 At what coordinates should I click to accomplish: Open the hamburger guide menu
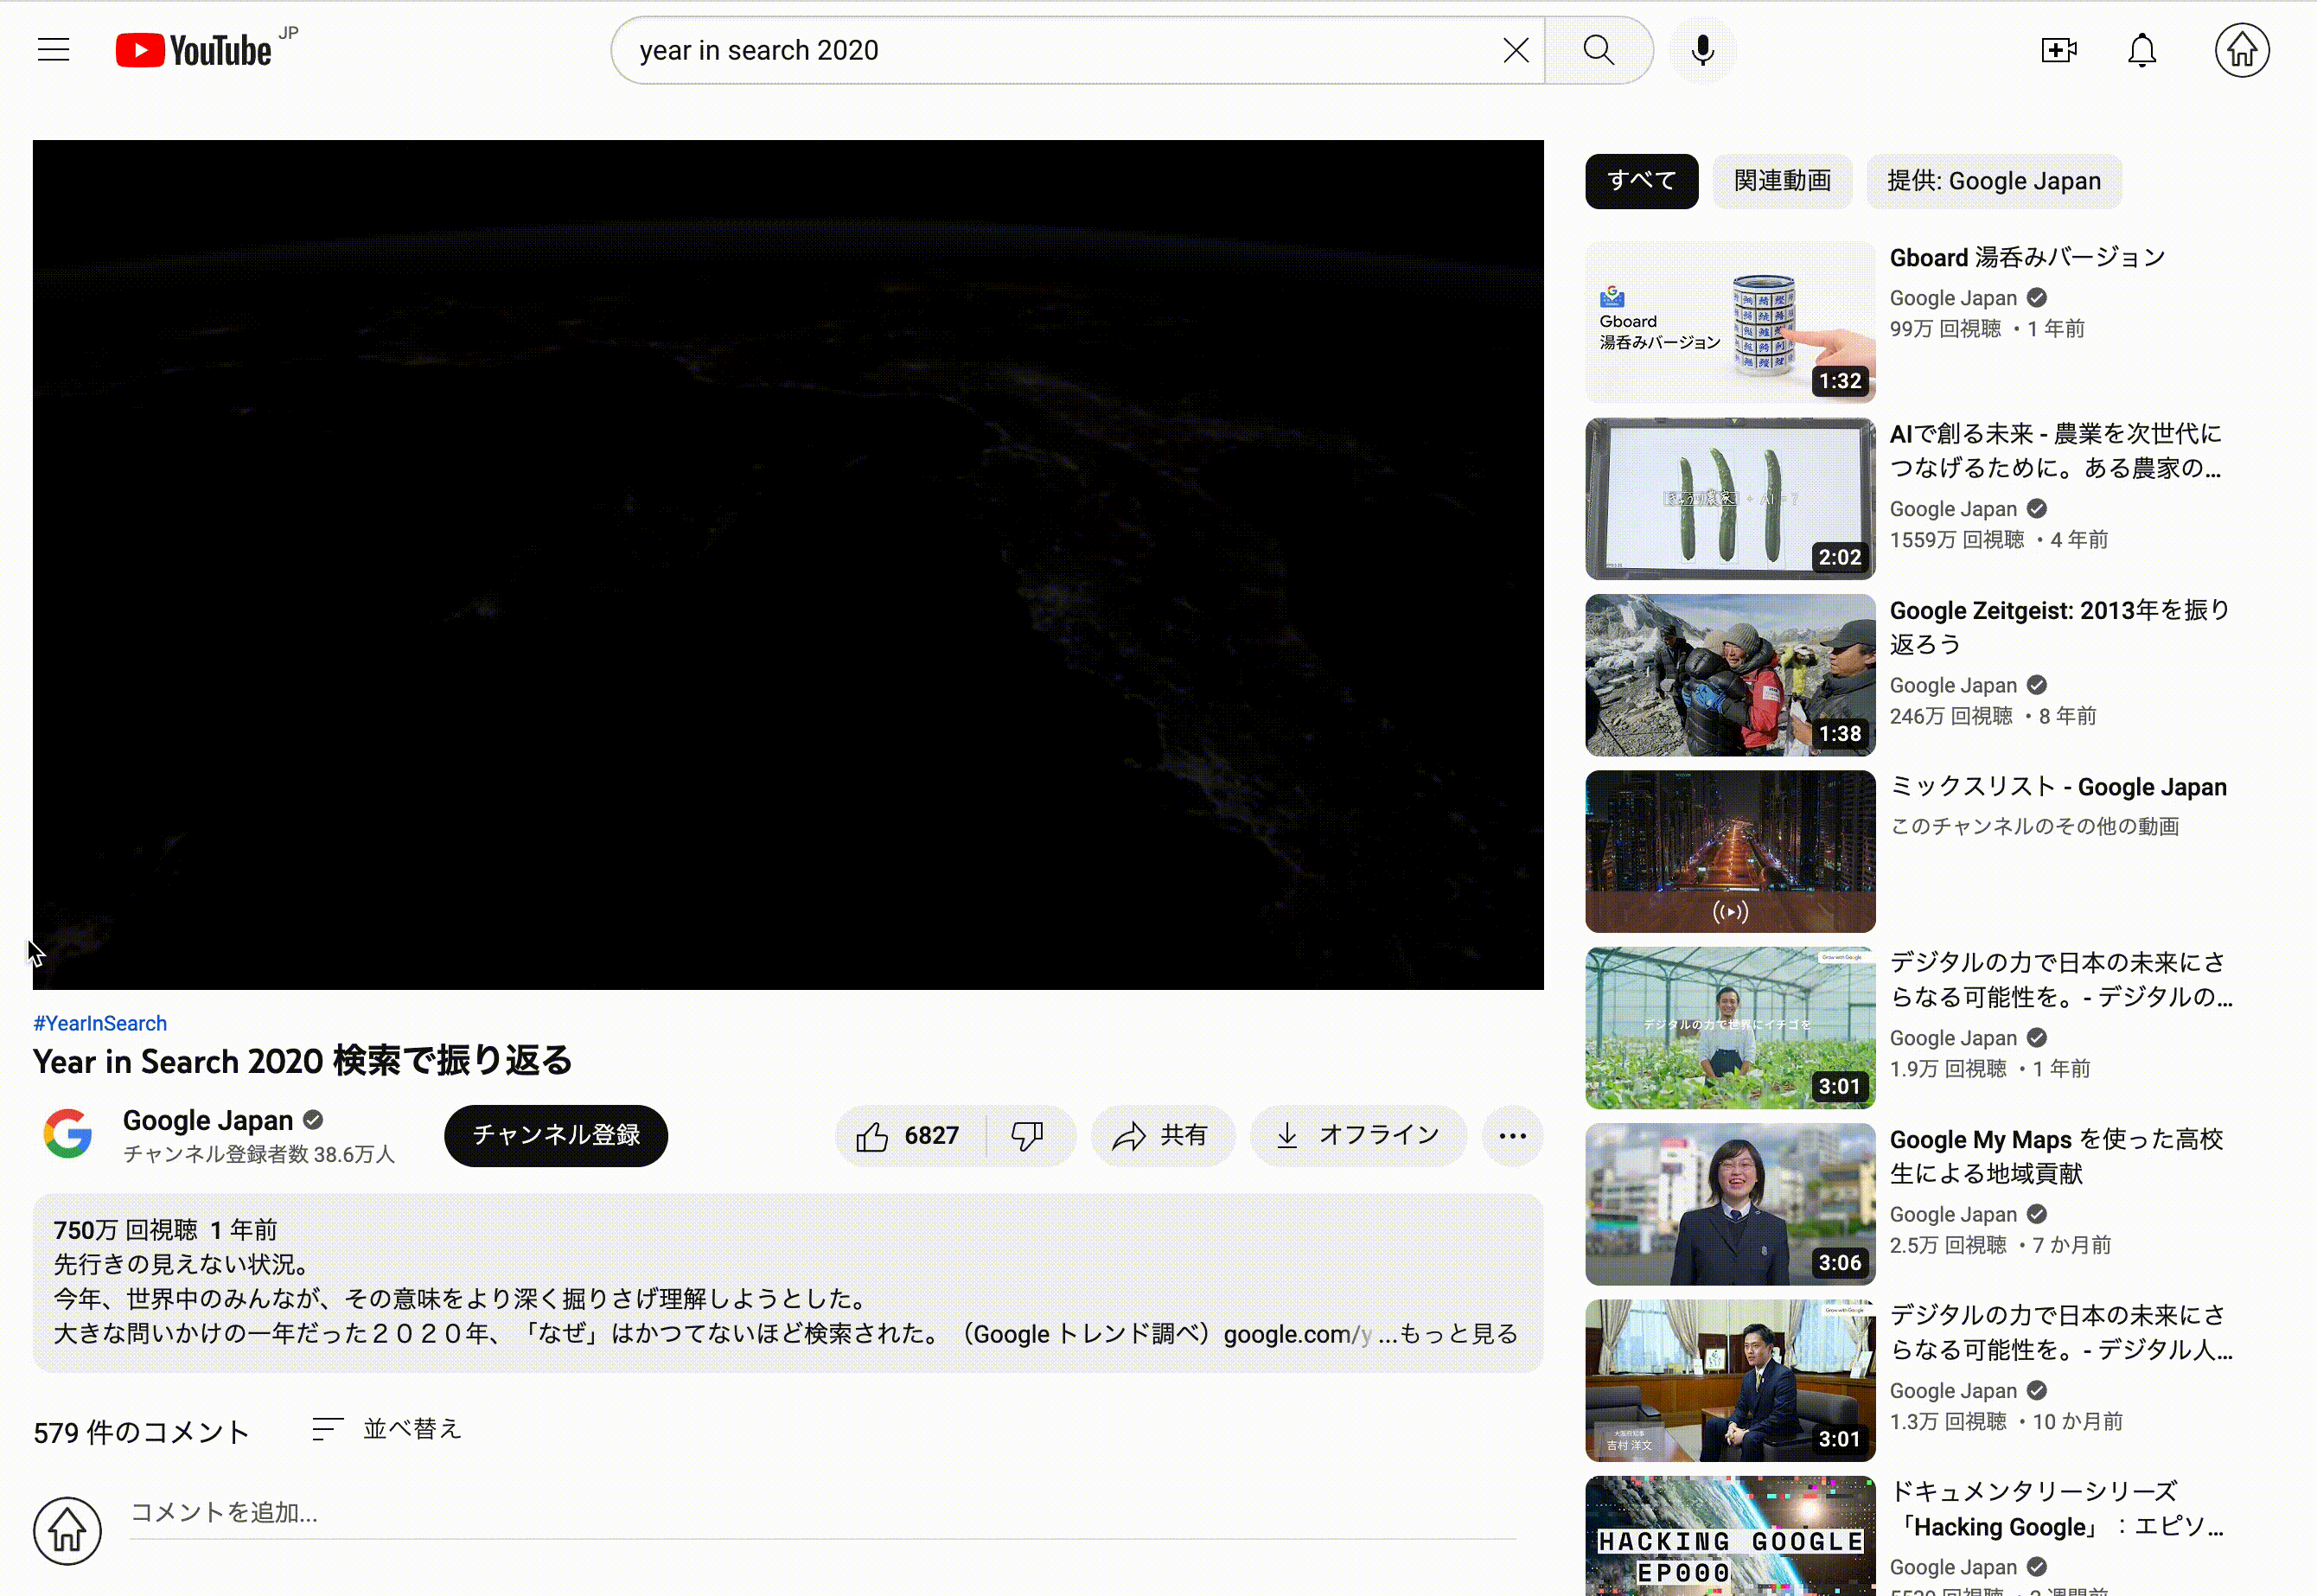54,50
